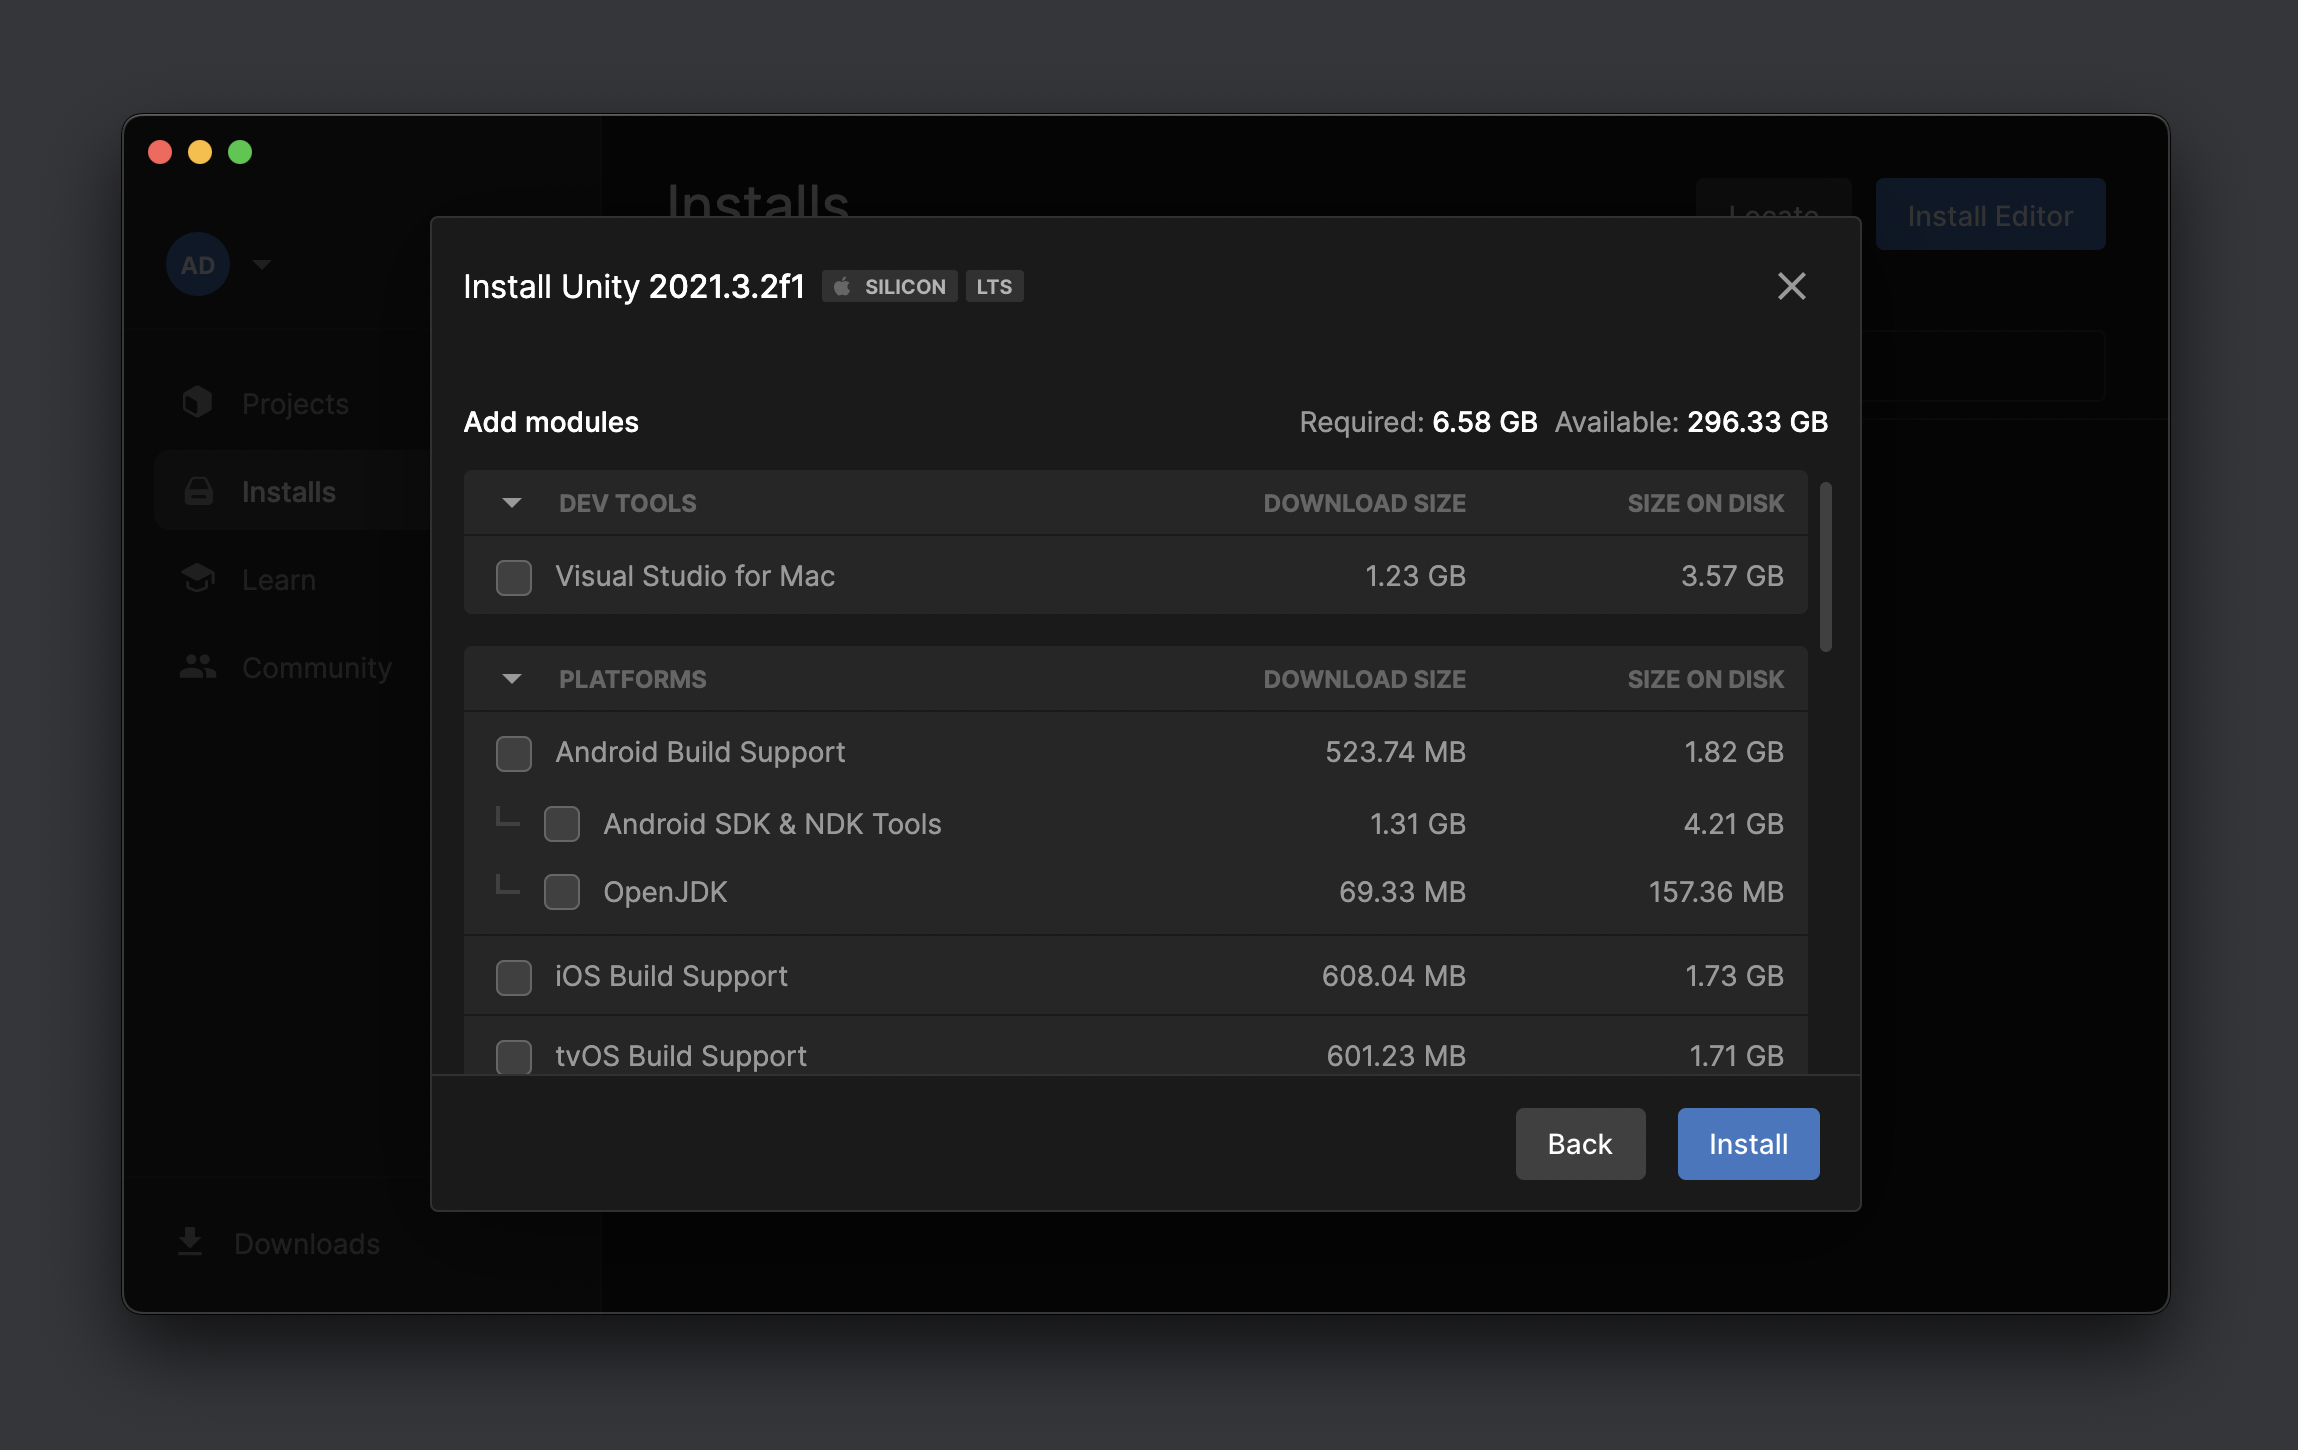The height and width of the screenshot is (1450, 2298).
Task: Click the Apple logo in the Silicon badge
Action: (x=842, y=287)
